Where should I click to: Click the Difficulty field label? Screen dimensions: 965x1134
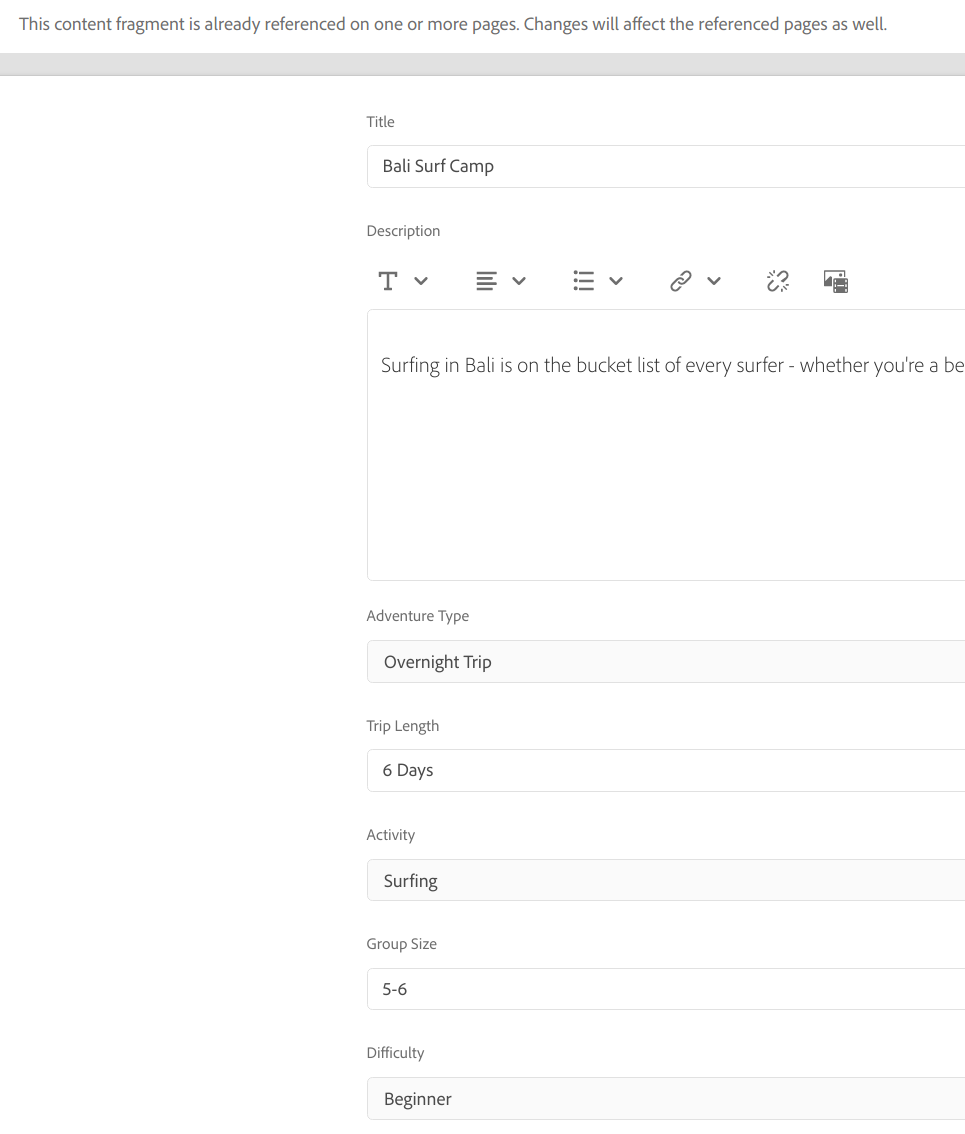click(x=395, y=1053)
